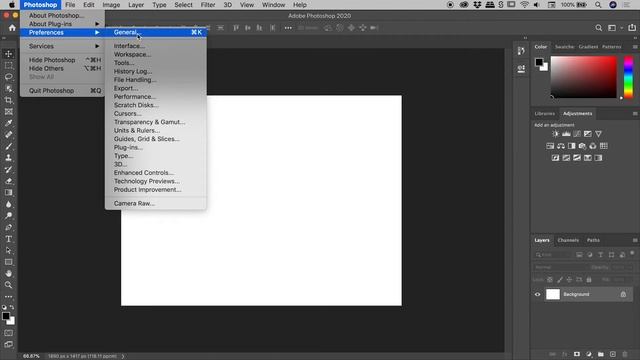Choose Quit Photoshop

(62, 91)
